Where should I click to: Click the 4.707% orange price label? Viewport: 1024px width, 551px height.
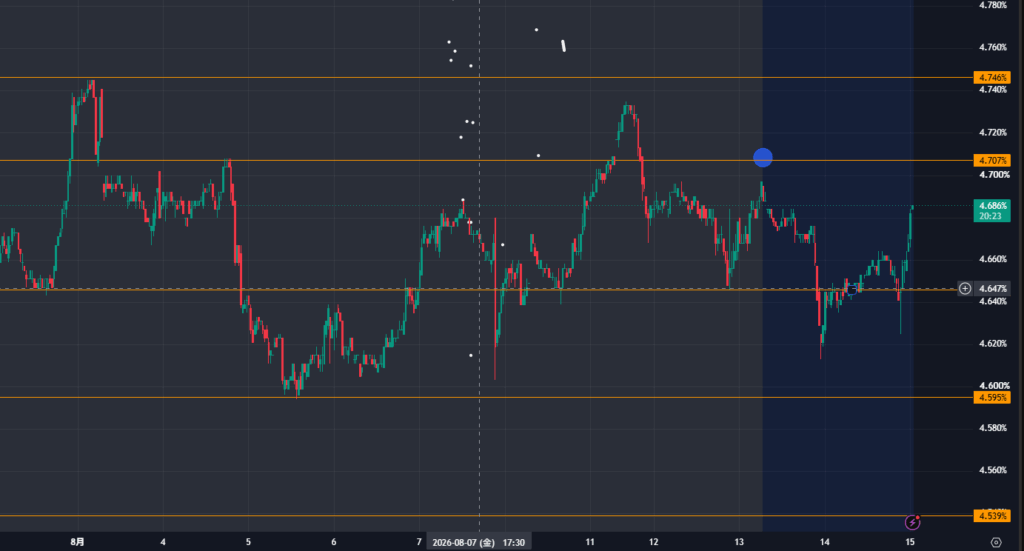992,161
